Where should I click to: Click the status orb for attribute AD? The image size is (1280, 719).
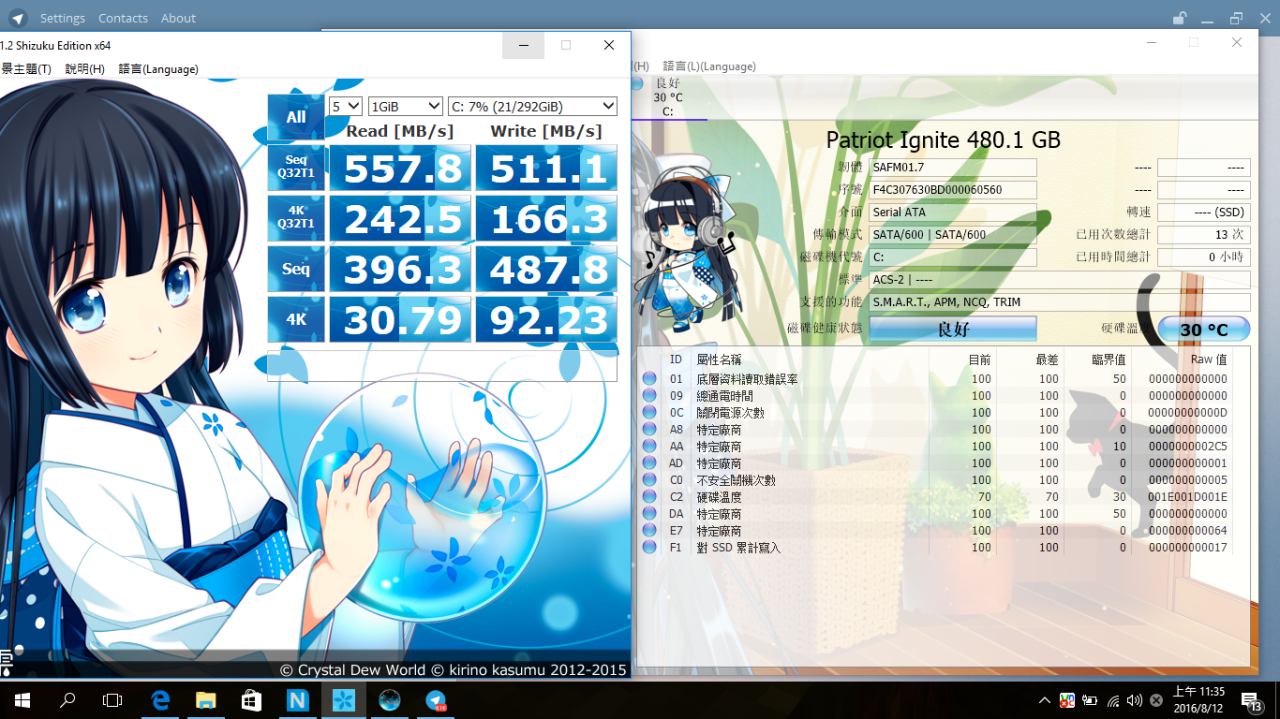pyautogui.click(x=649, y=463)
